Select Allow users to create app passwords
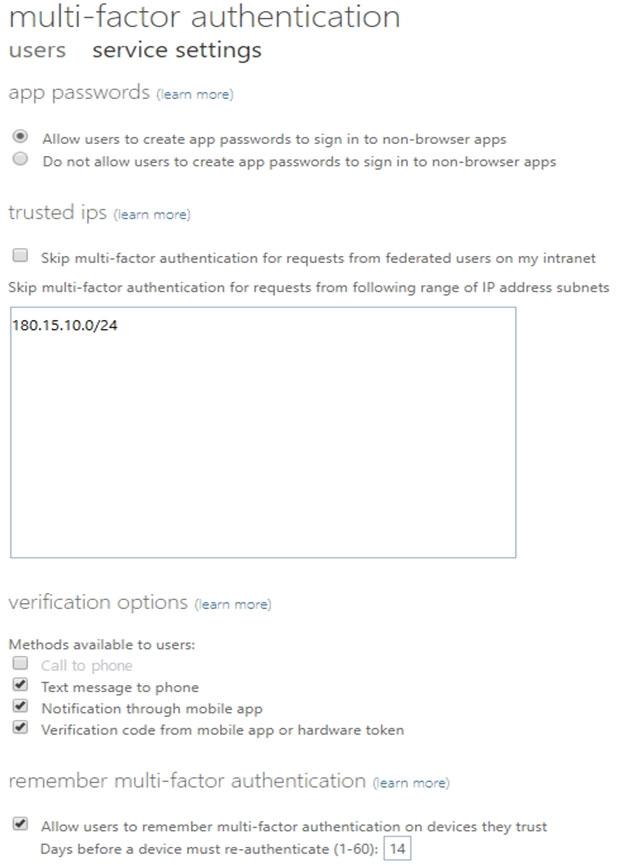Viewport: 619px width, 865px height. (x=20, y=138)
